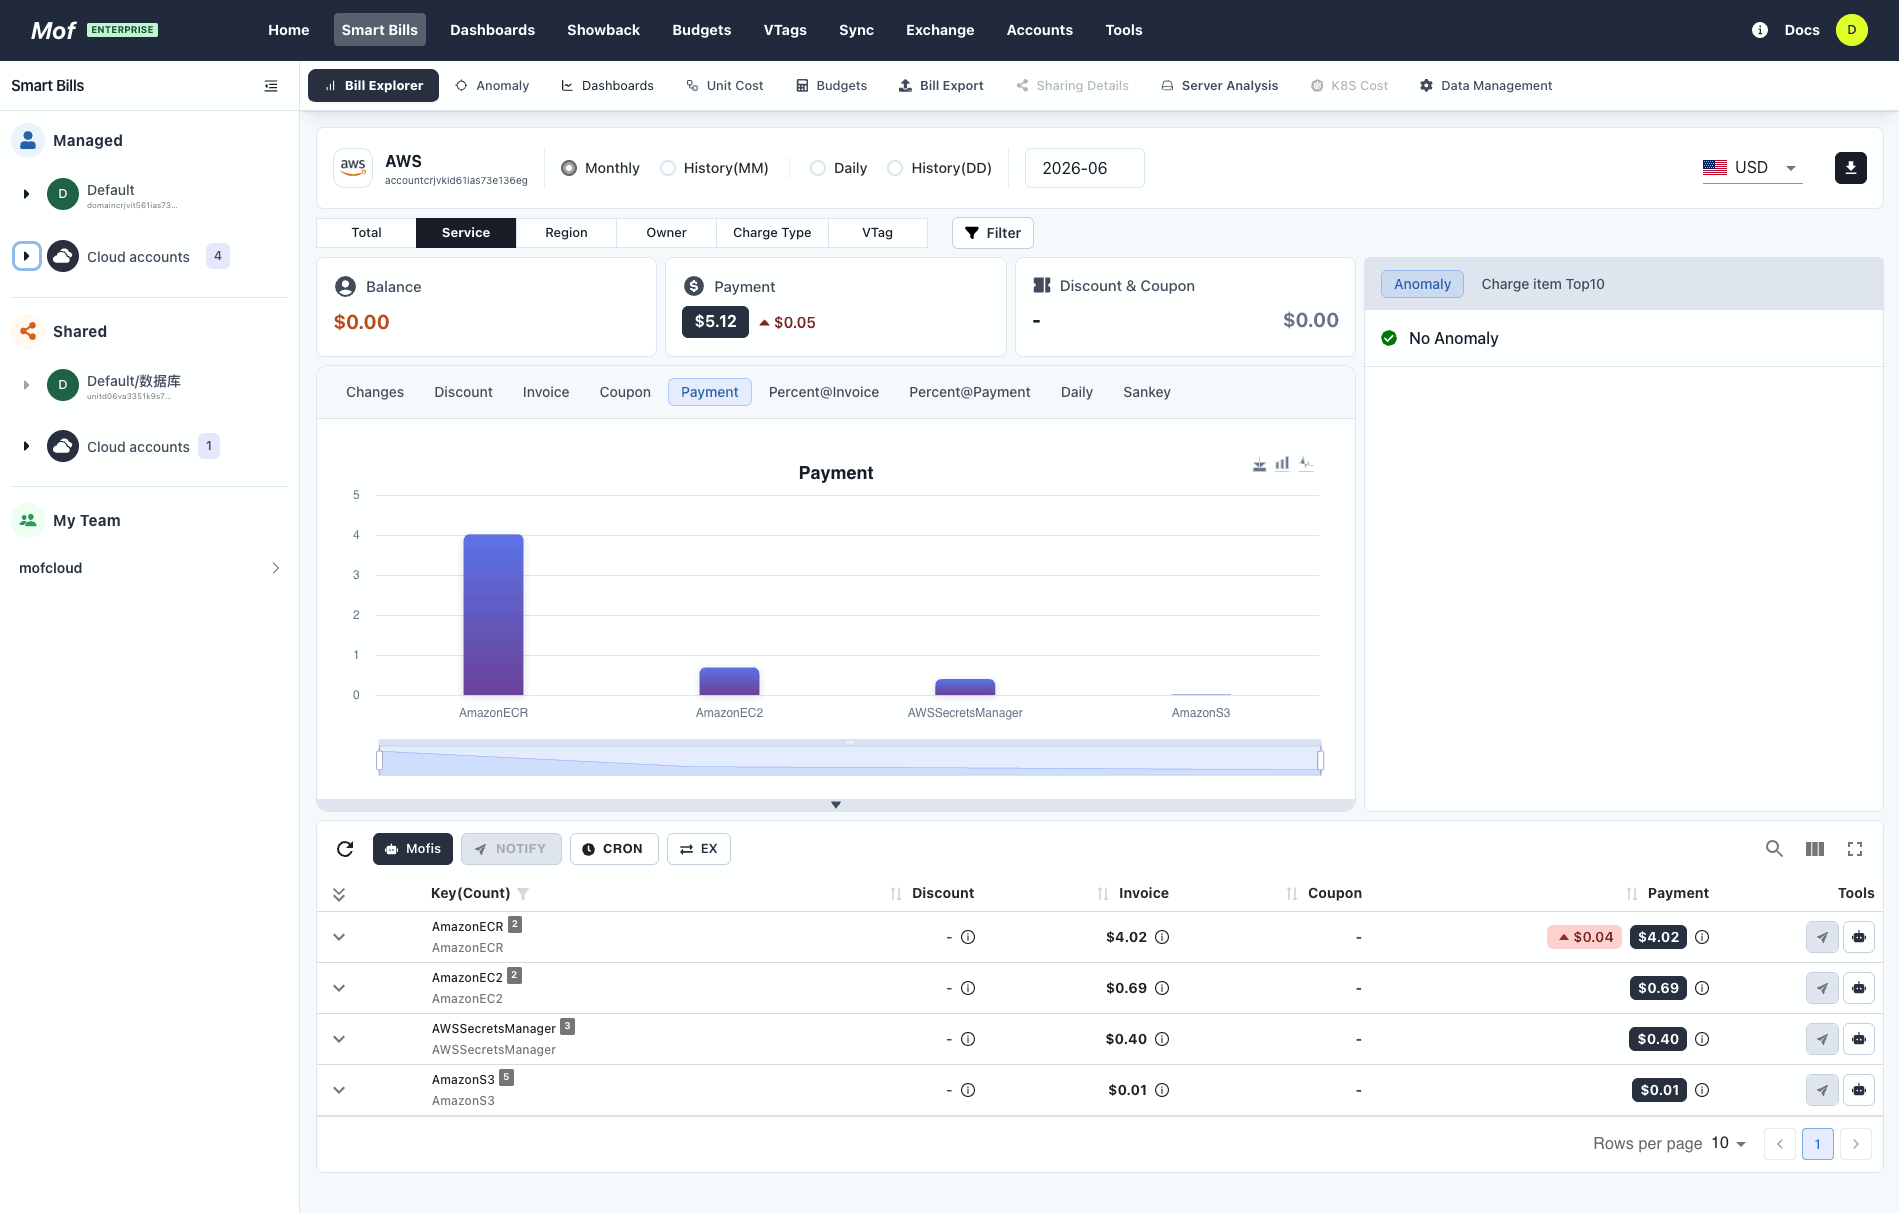The image size is (1899, 1213).
Task: Switch grouping to Total
Action: tap(366, 233)
